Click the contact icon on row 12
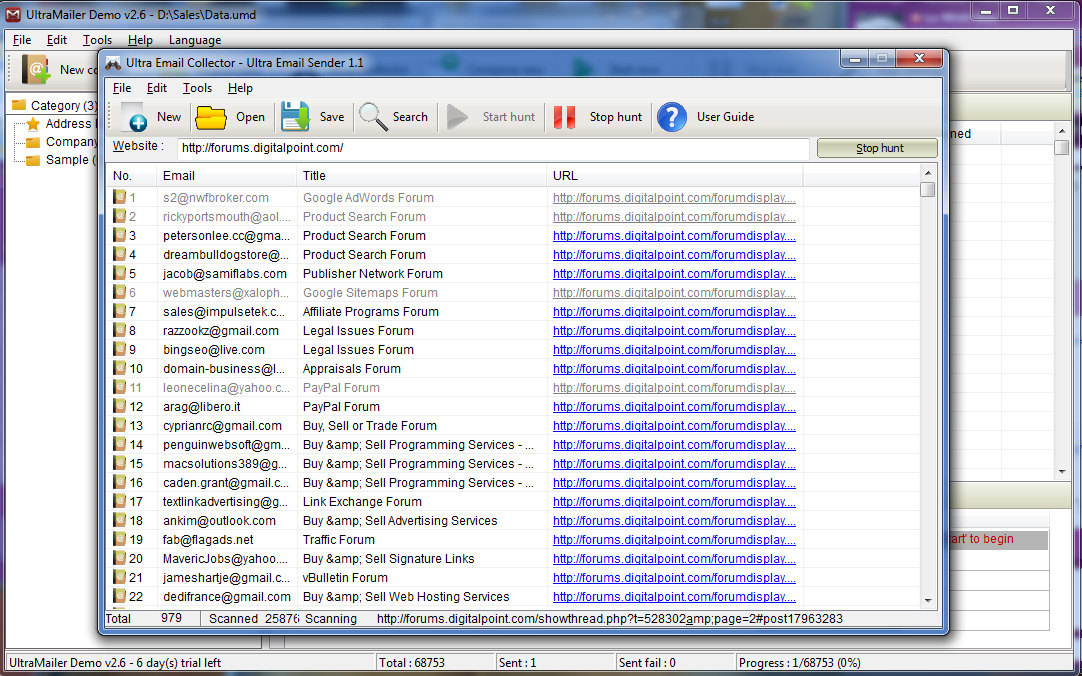Screen dimensions: 1082x676 pyautogui.click(x=119, y=407)
